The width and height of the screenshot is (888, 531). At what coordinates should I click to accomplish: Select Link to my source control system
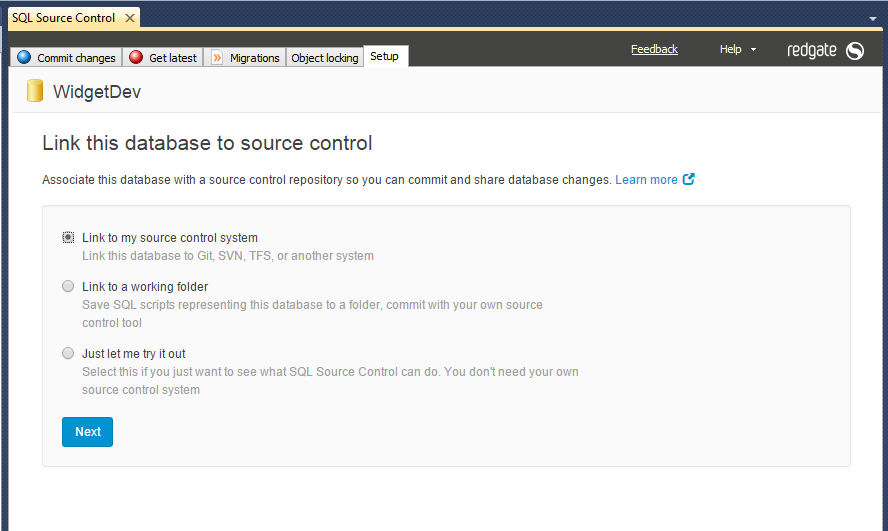coord(68,238)
